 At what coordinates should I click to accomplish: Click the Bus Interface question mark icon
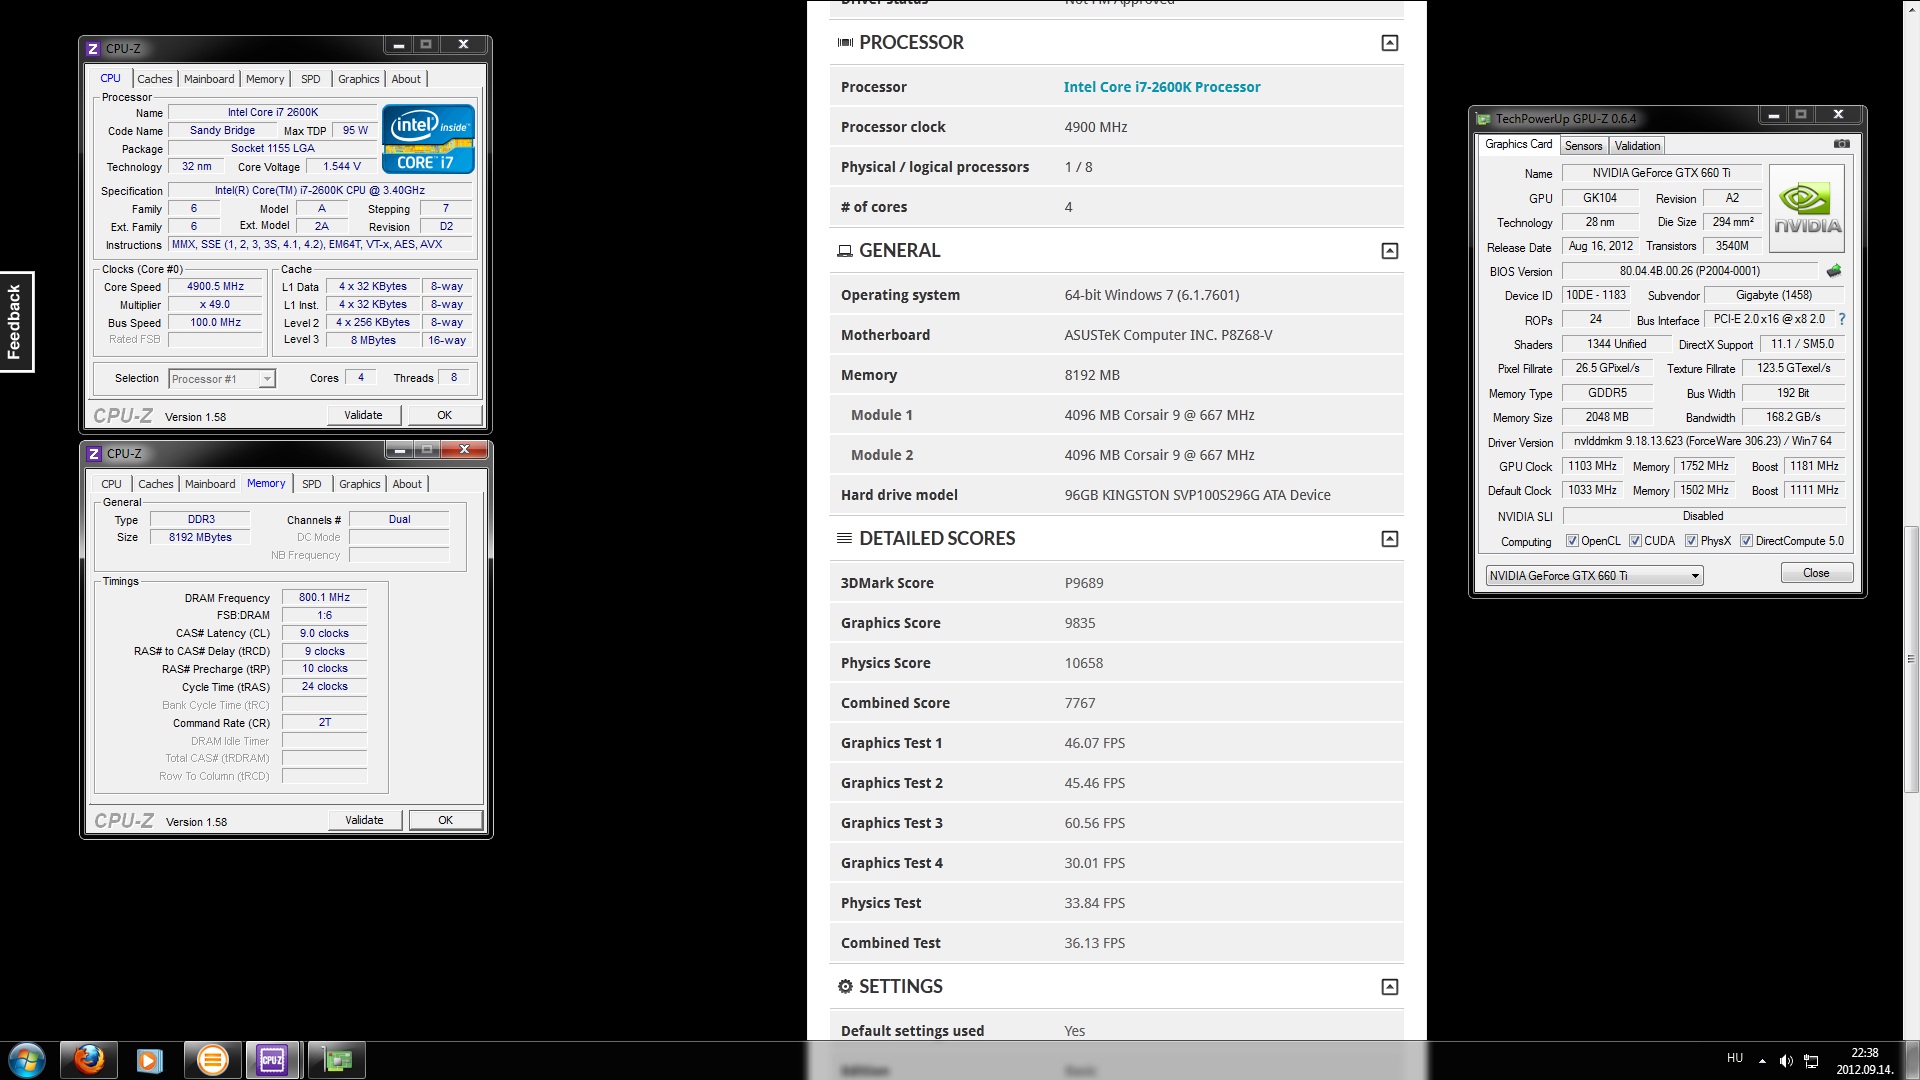click(1841, 319)
